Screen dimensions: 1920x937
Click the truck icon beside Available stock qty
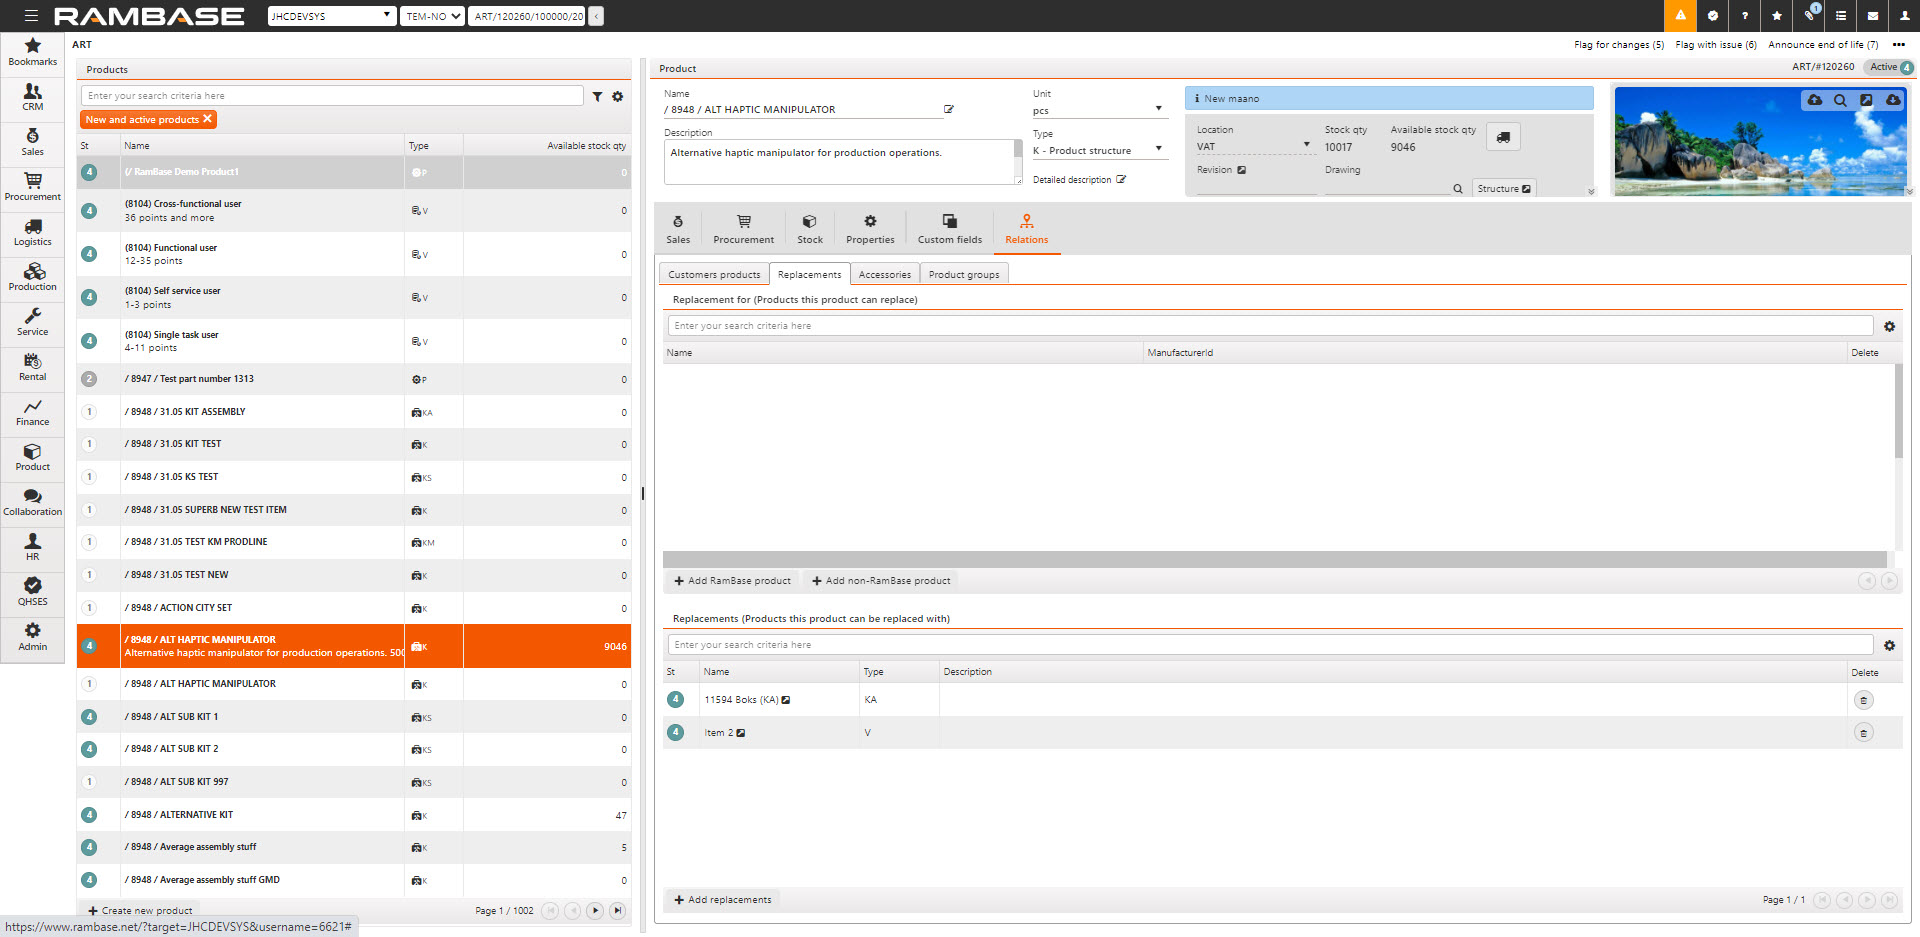coord(1503,138)
